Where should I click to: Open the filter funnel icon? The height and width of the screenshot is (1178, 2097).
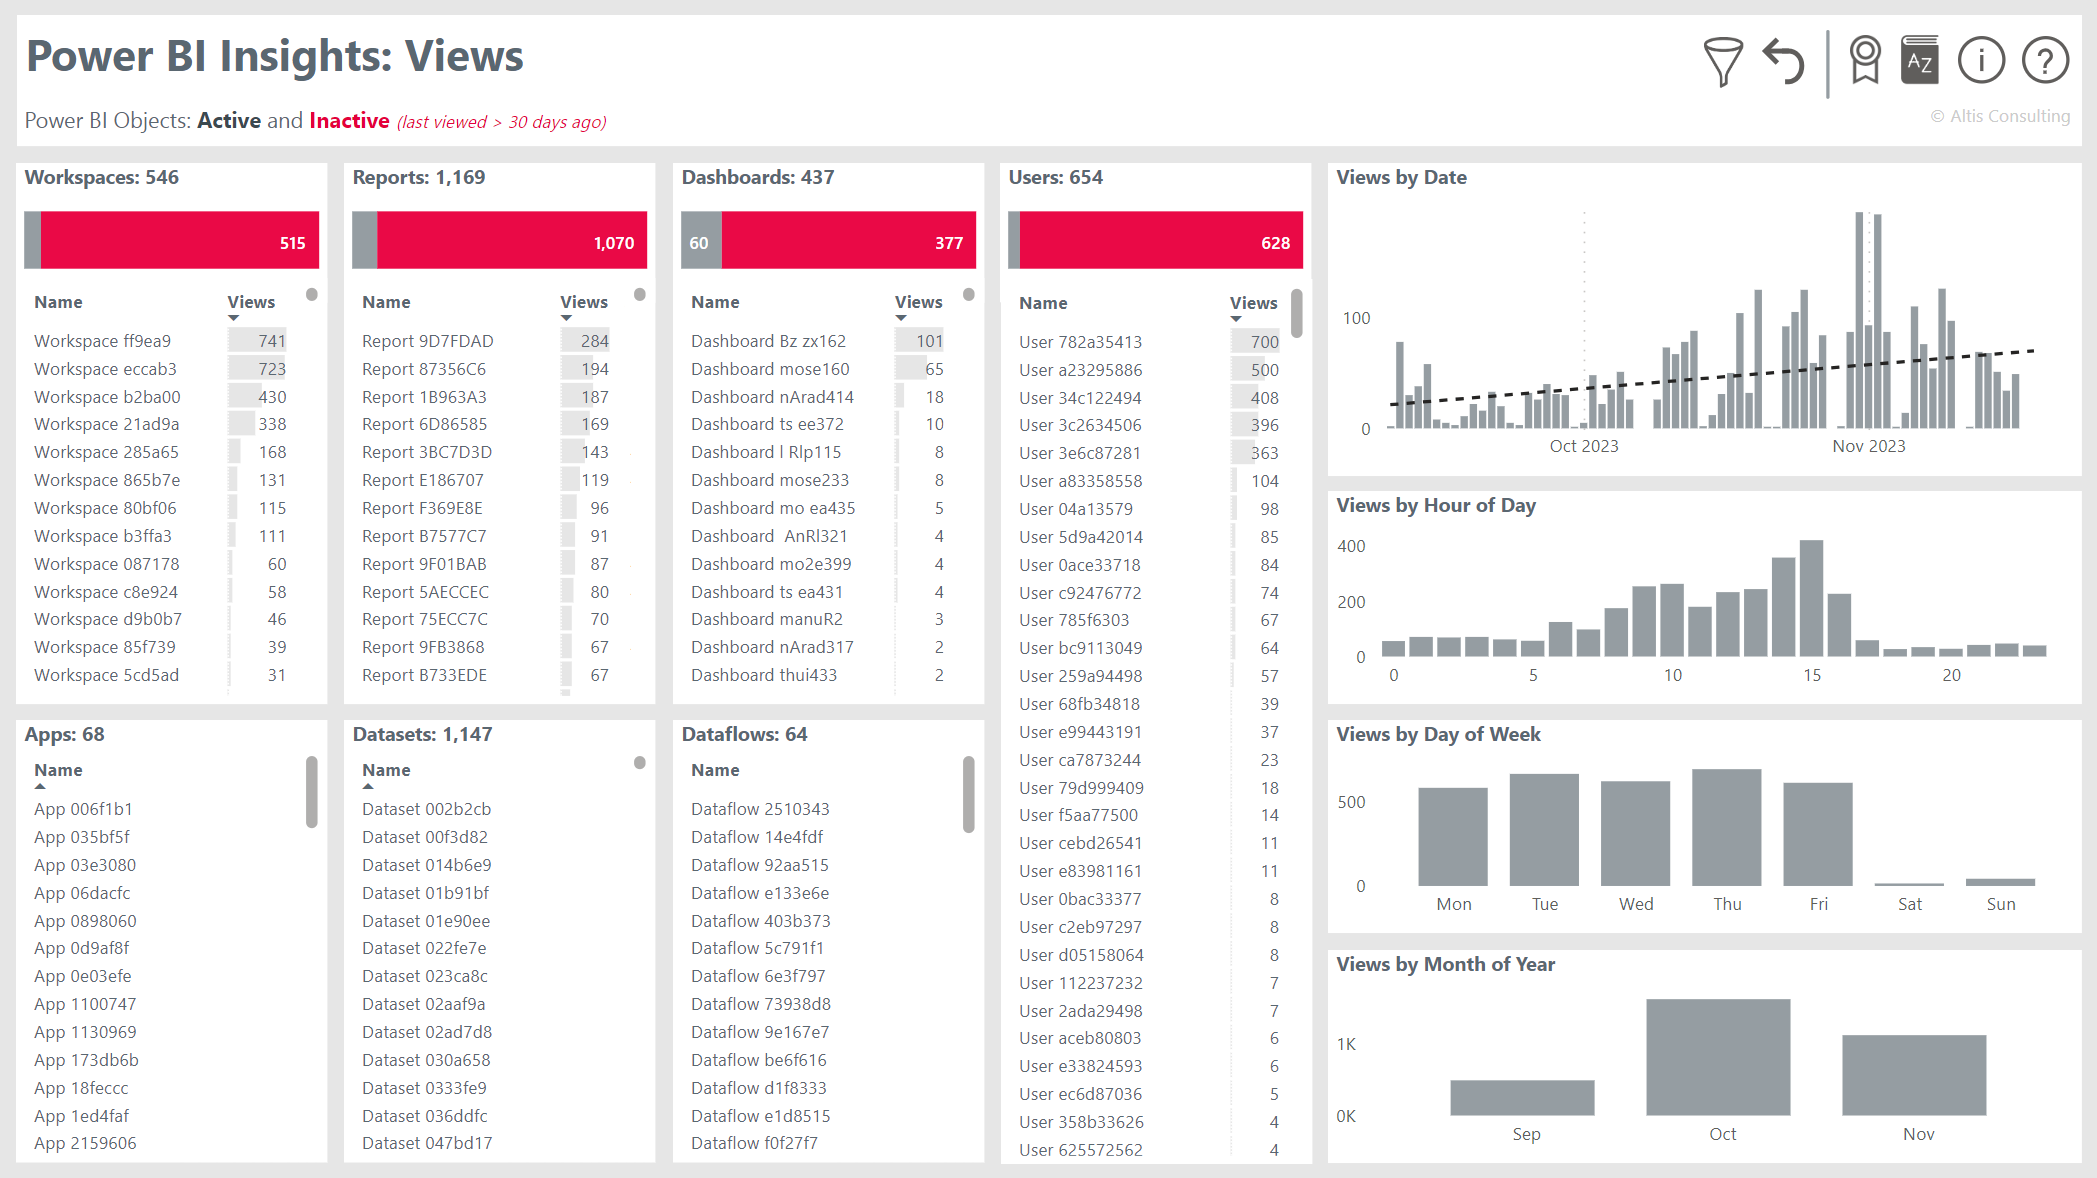click(x=1723, y=62)
